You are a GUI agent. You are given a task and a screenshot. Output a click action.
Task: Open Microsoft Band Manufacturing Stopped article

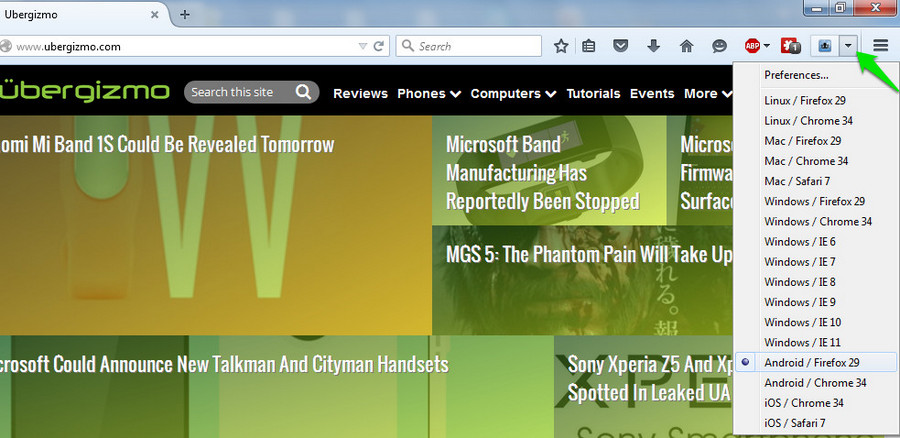point(542,172)
